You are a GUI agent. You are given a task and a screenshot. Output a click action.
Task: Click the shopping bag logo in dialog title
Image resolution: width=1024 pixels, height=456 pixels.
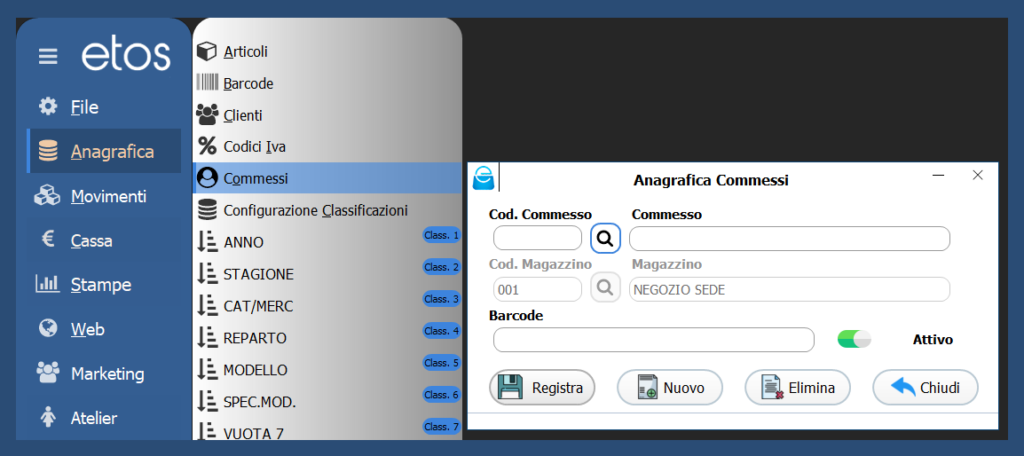click(484, 178)
